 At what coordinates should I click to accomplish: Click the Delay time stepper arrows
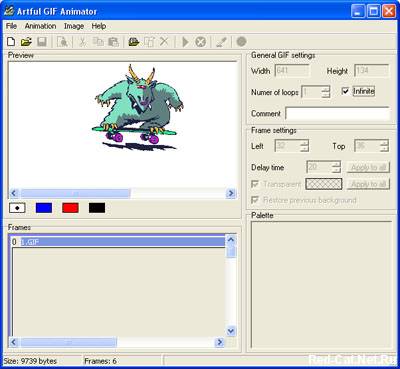[x=336, y=167]
